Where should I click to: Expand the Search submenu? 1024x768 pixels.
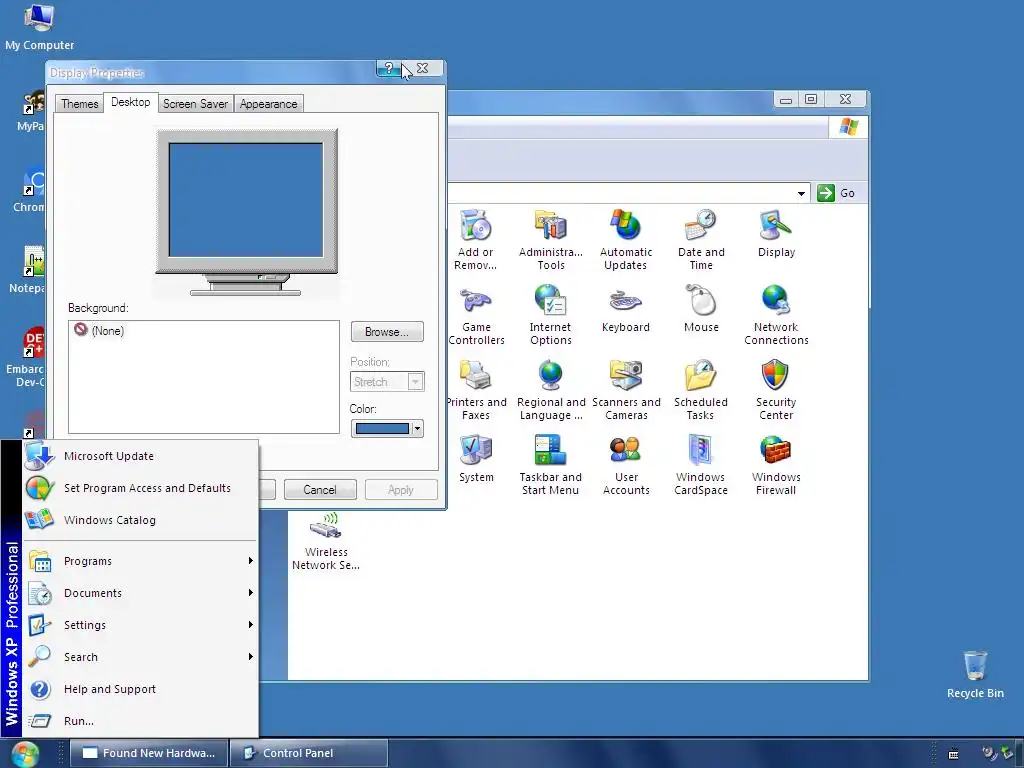[140, 657]
